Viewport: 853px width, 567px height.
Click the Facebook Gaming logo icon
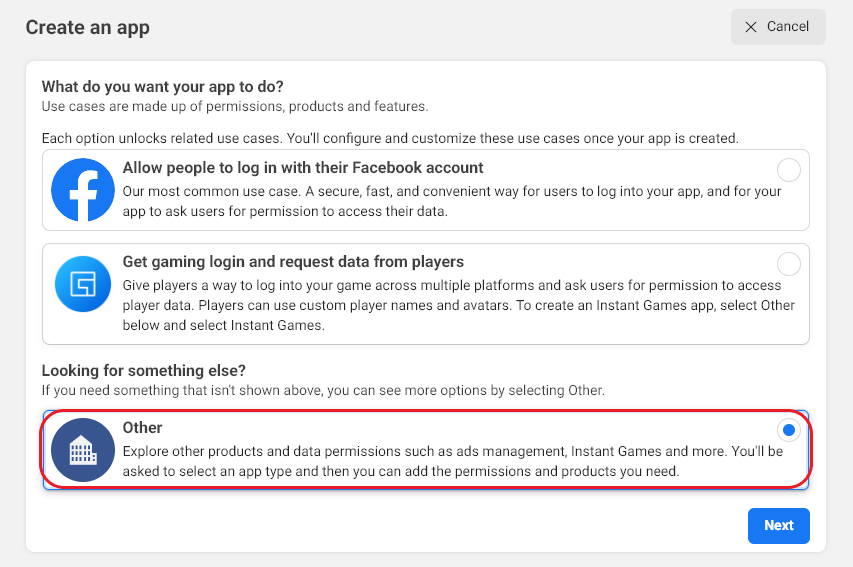(83, 284)
